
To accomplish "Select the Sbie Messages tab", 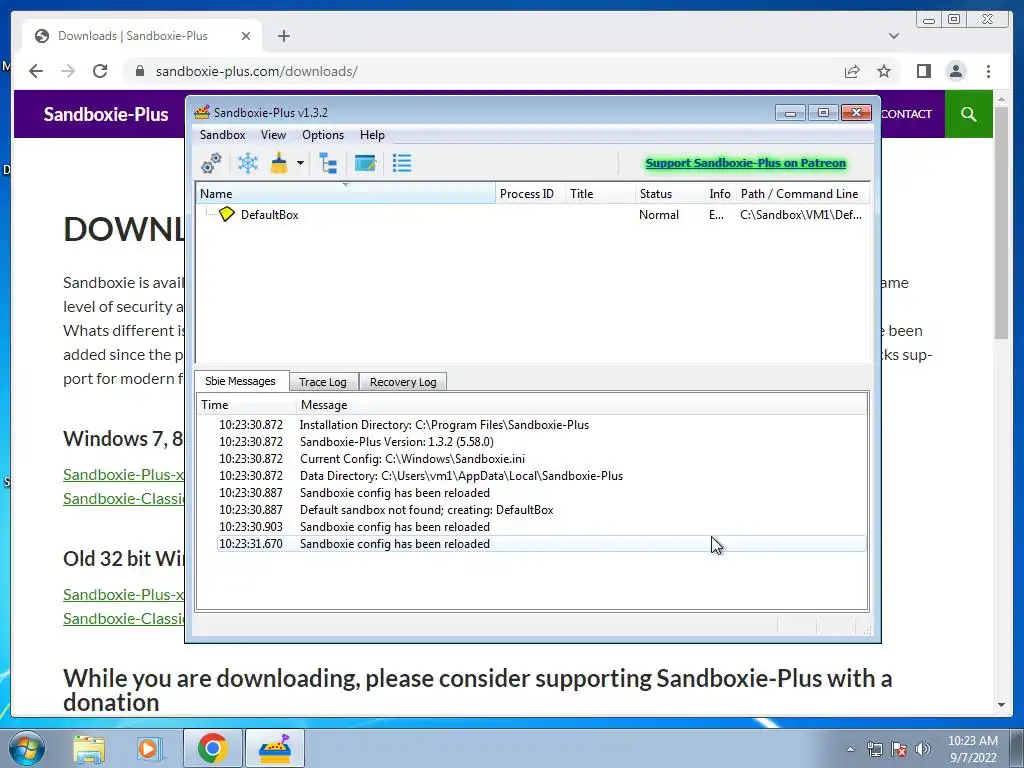I will click(x=240, y=381).
